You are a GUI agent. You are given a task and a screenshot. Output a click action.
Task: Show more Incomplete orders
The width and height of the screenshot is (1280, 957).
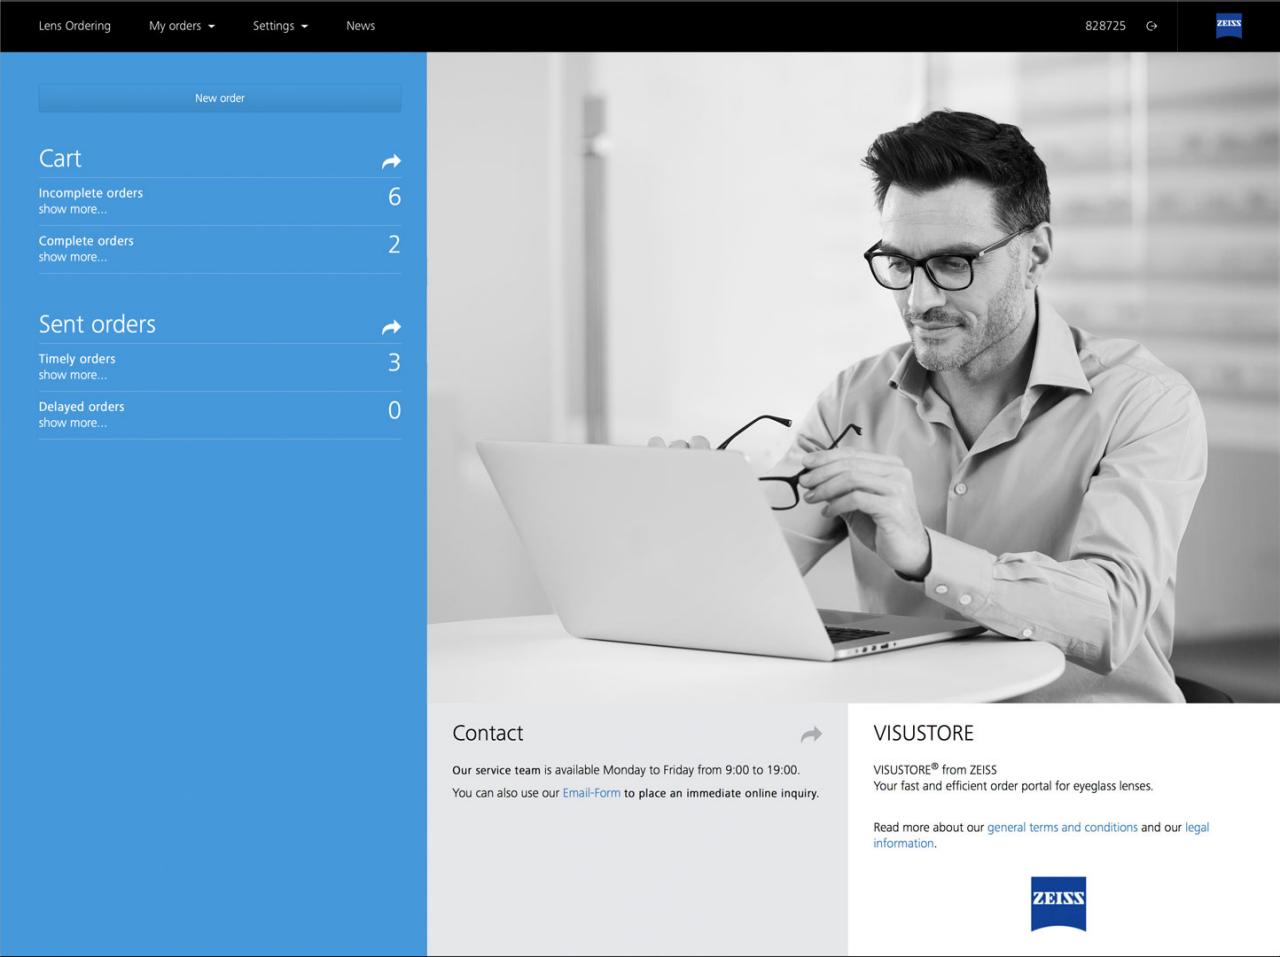coord(73,209)
